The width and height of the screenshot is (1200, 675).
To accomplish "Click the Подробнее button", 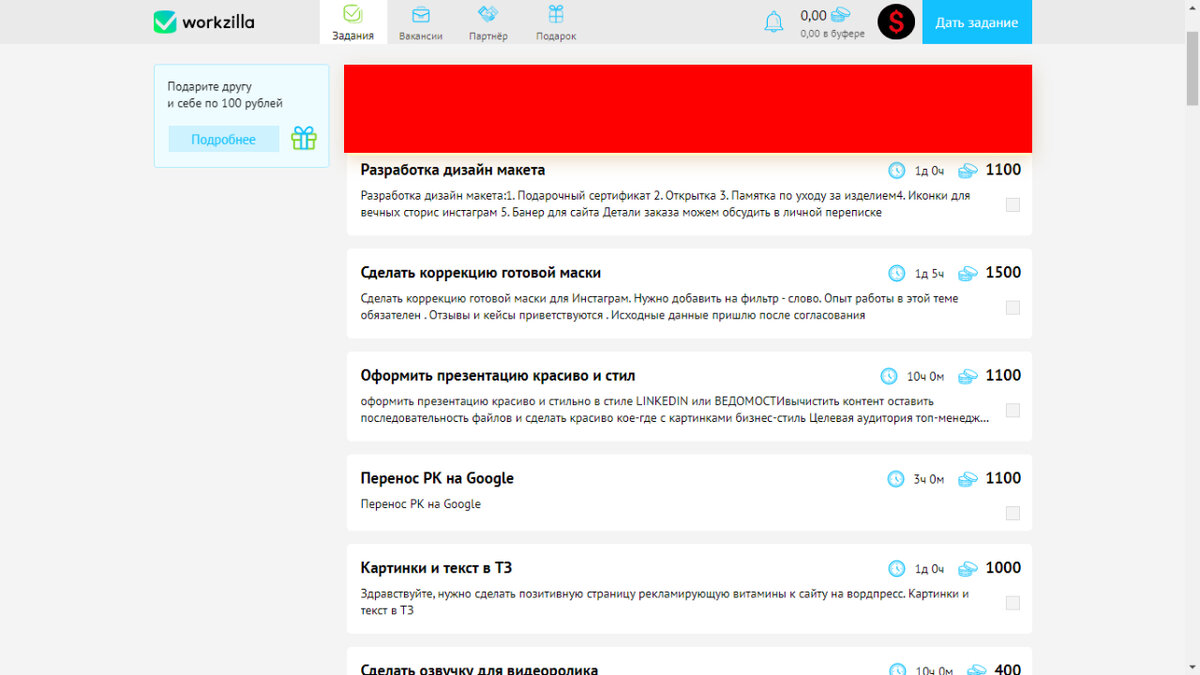I will 223,139.
